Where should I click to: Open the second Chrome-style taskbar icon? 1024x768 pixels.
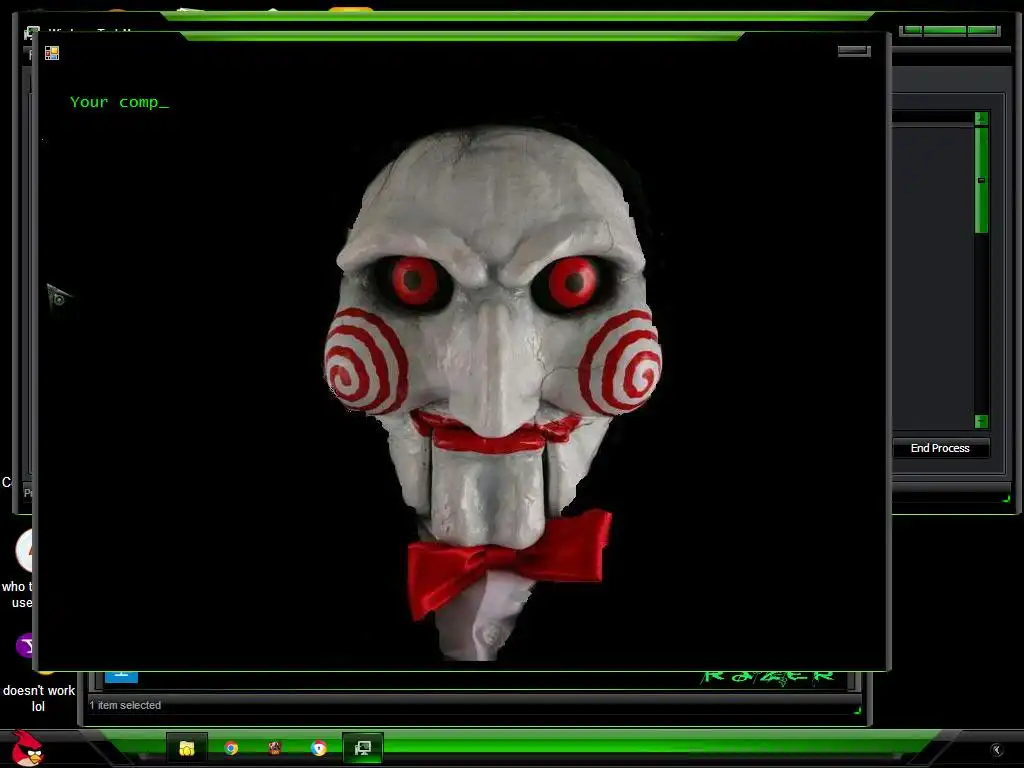(319, 748)
